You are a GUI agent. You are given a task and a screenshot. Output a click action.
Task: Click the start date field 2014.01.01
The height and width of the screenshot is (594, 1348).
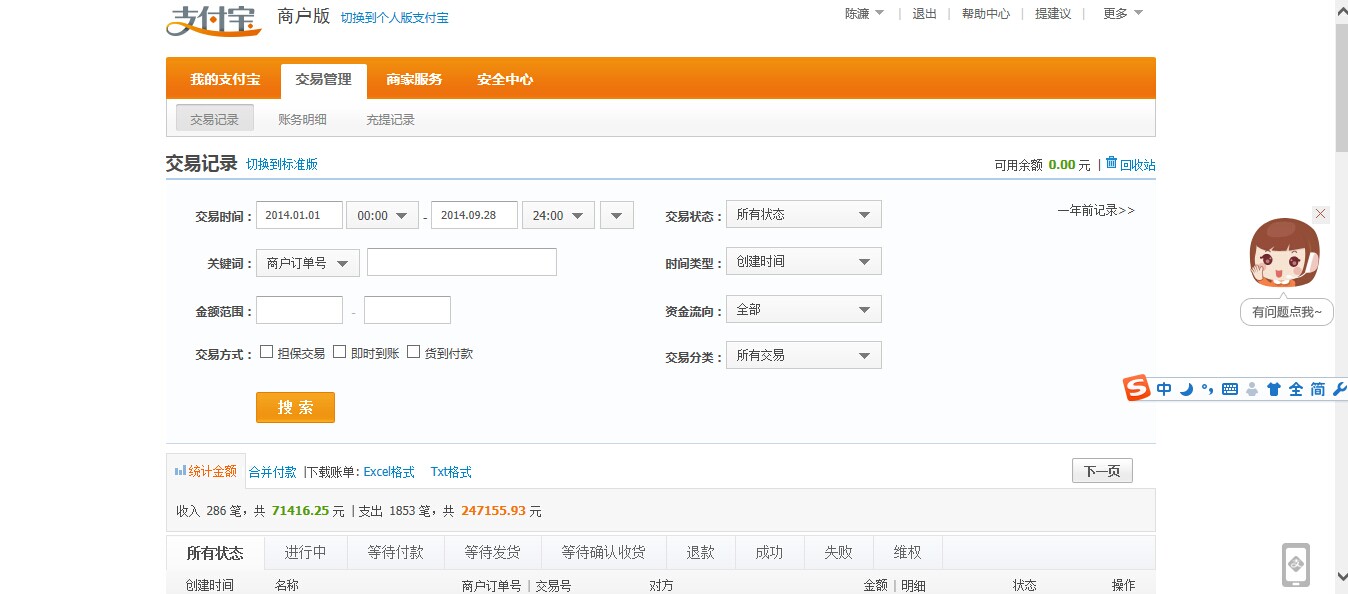[x=299, y=215]
